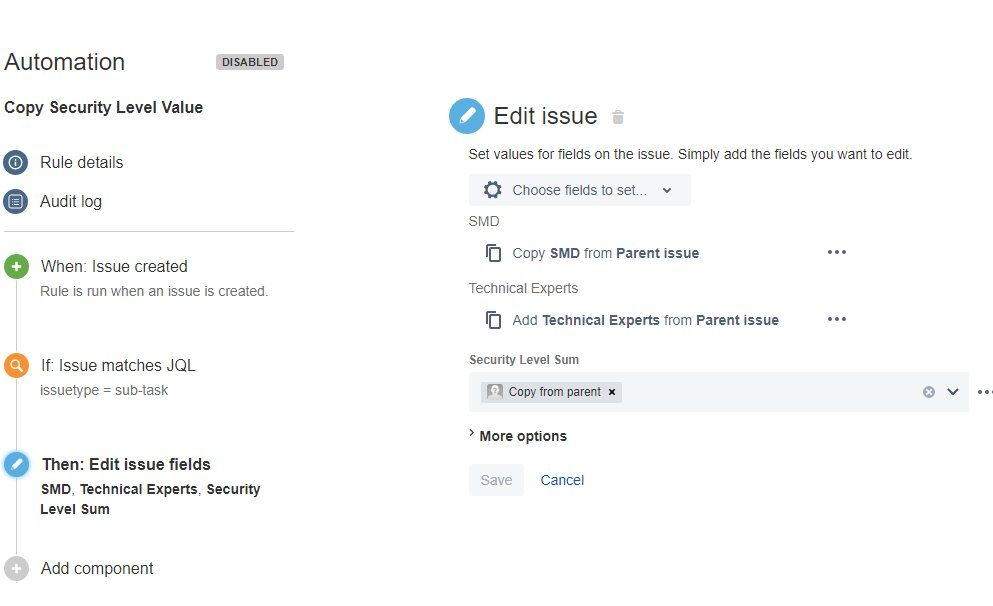
Task: Click the blue pencil Edit issue fields icon
Action: tap(16, 464)
